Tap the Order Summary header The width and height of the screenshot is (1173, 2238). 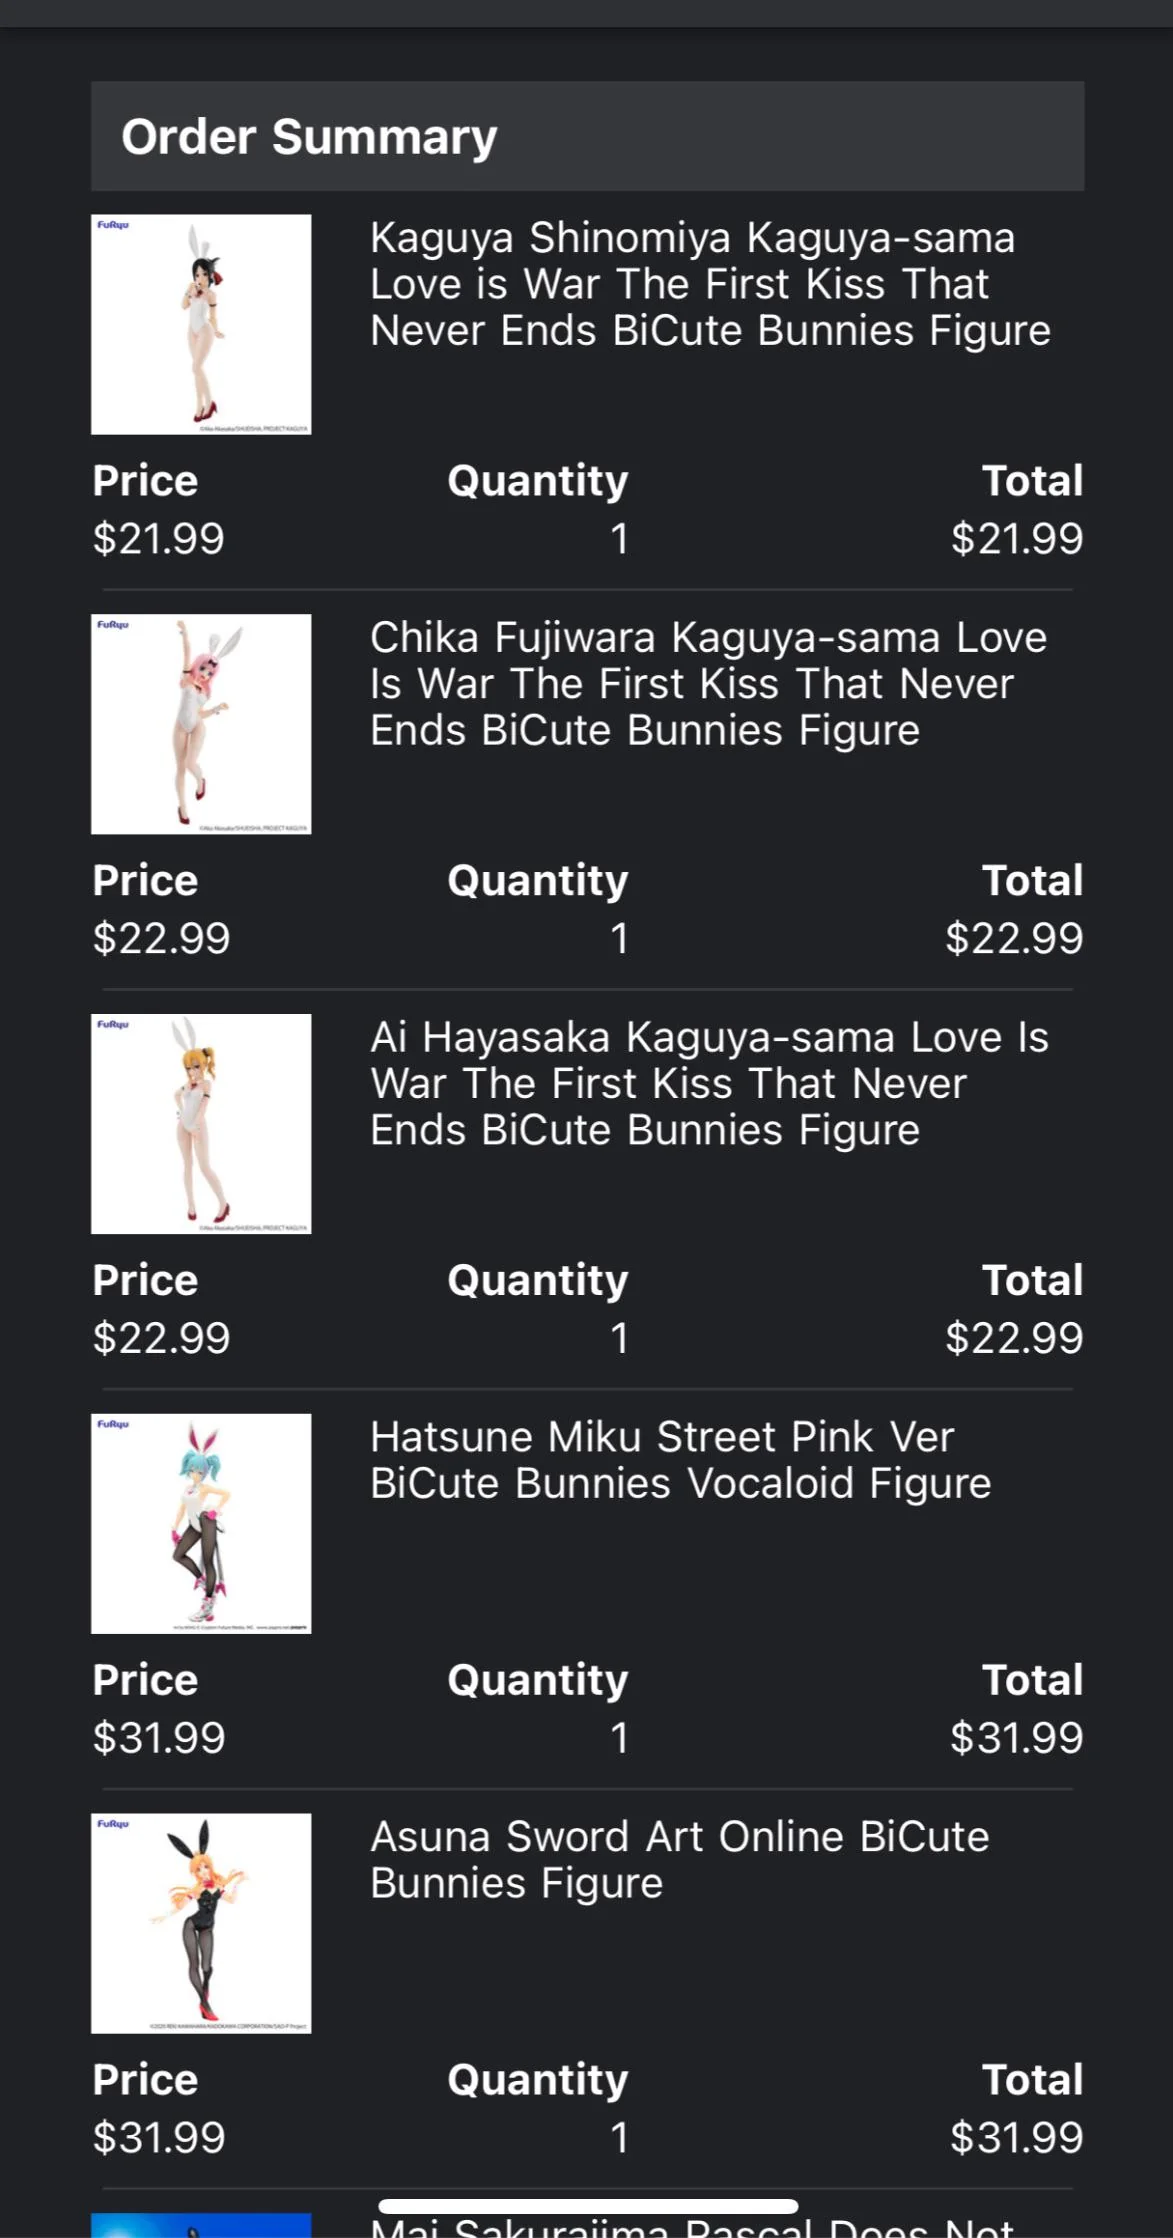(309, 136)
